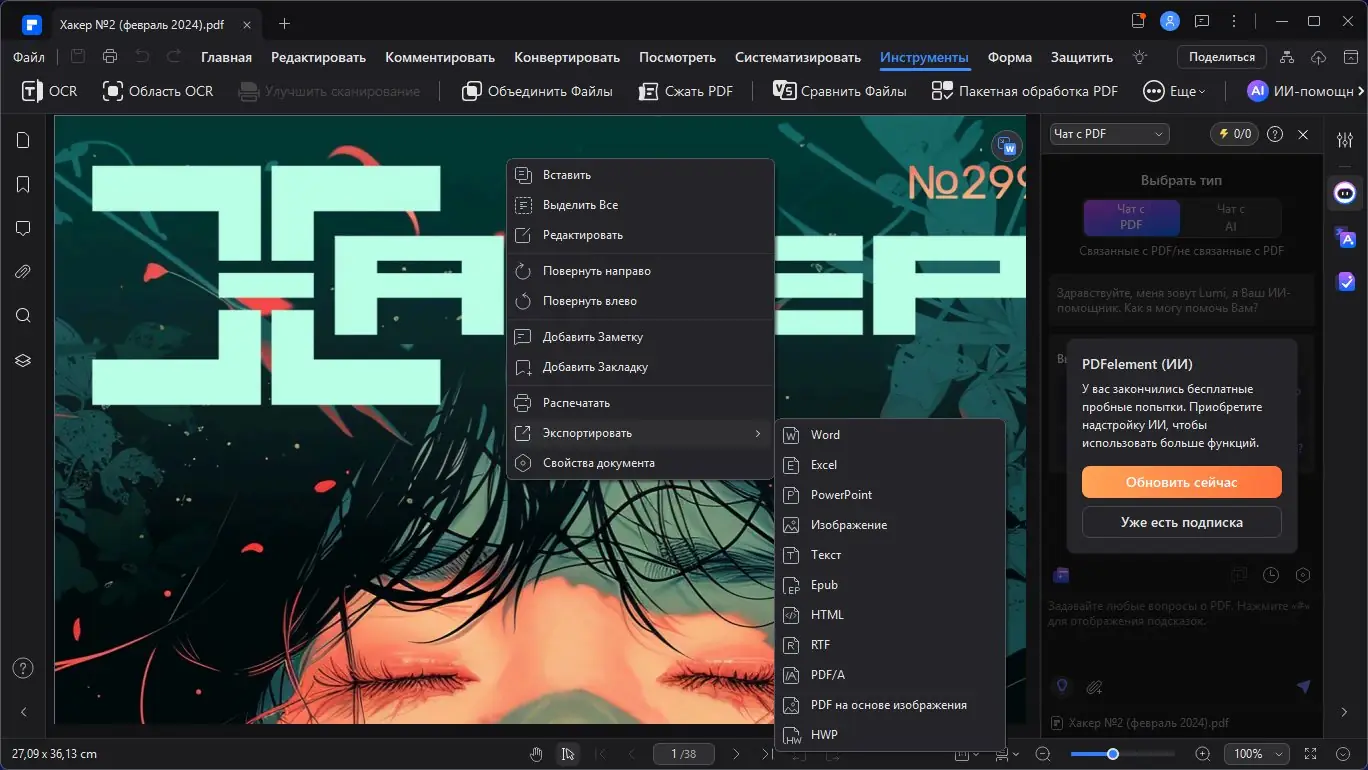Click the print icon in the quick toolbar
The width and height of the screenshot is (1368, 770).
point(110,57)
